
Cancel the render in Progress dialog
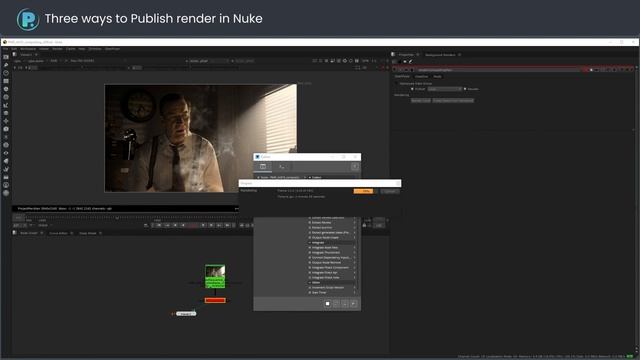[x=390, y=191]
